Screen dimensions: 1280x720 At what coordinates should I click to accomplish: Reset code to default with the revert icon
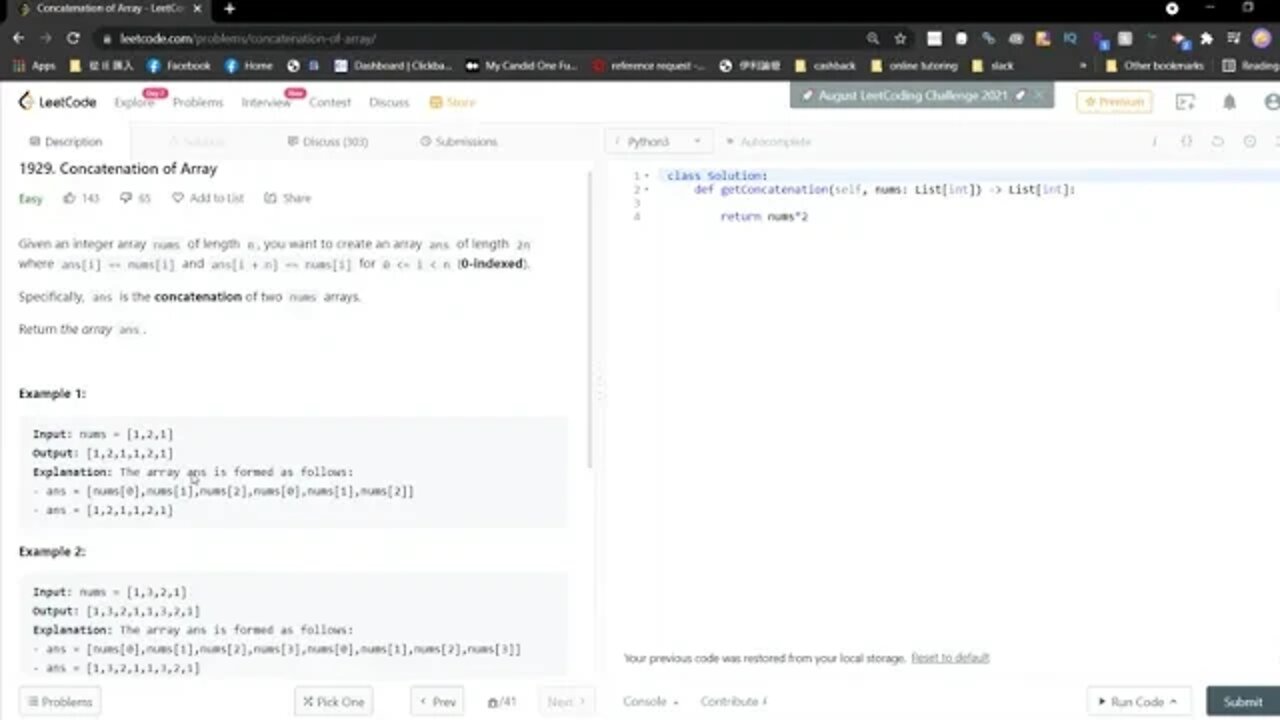(1217, 142)
